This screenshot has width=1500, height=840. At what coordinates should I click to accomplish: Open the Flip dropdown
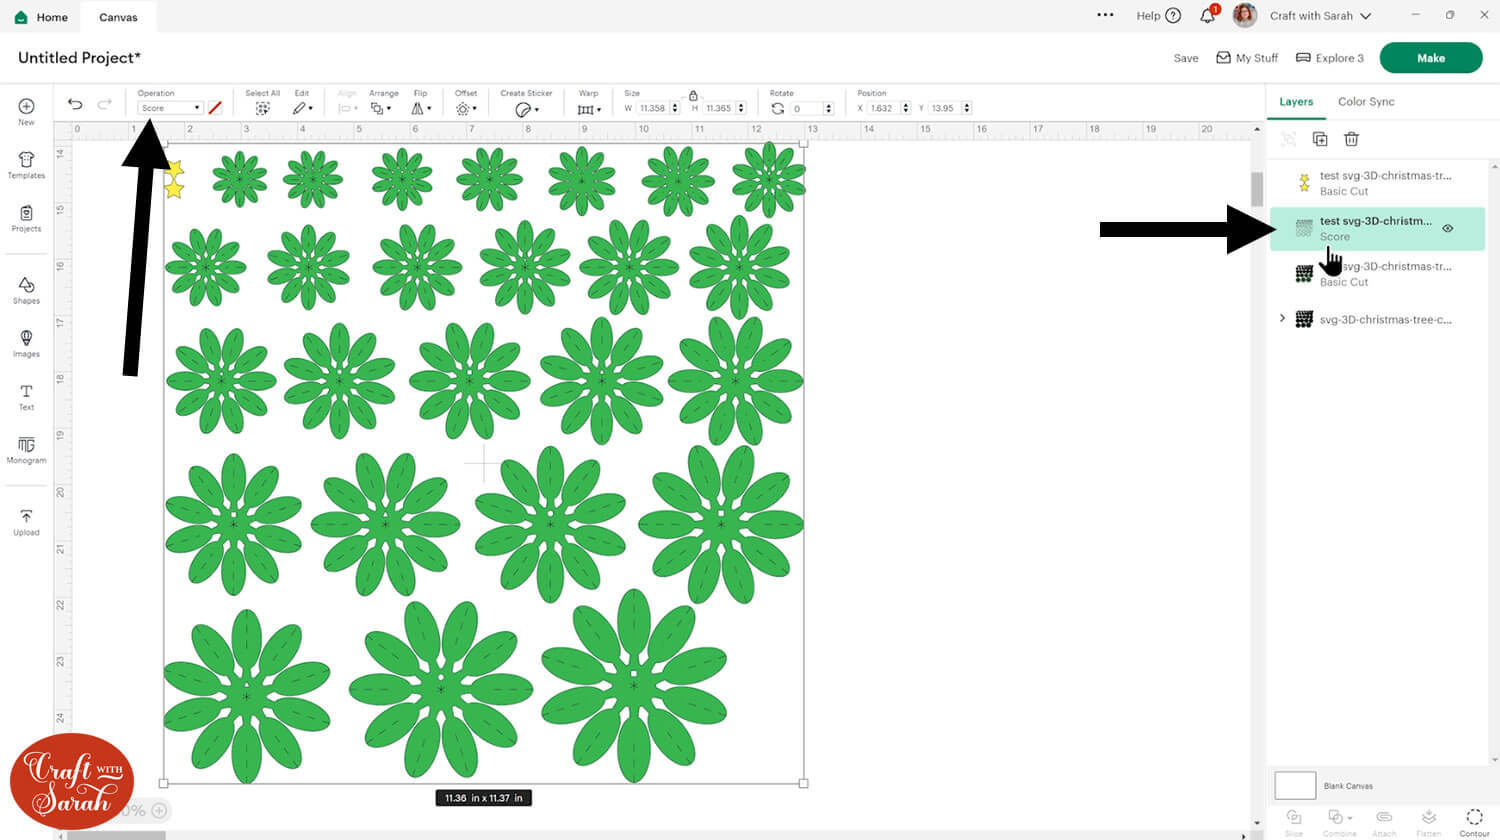click(x=421, y=108)
